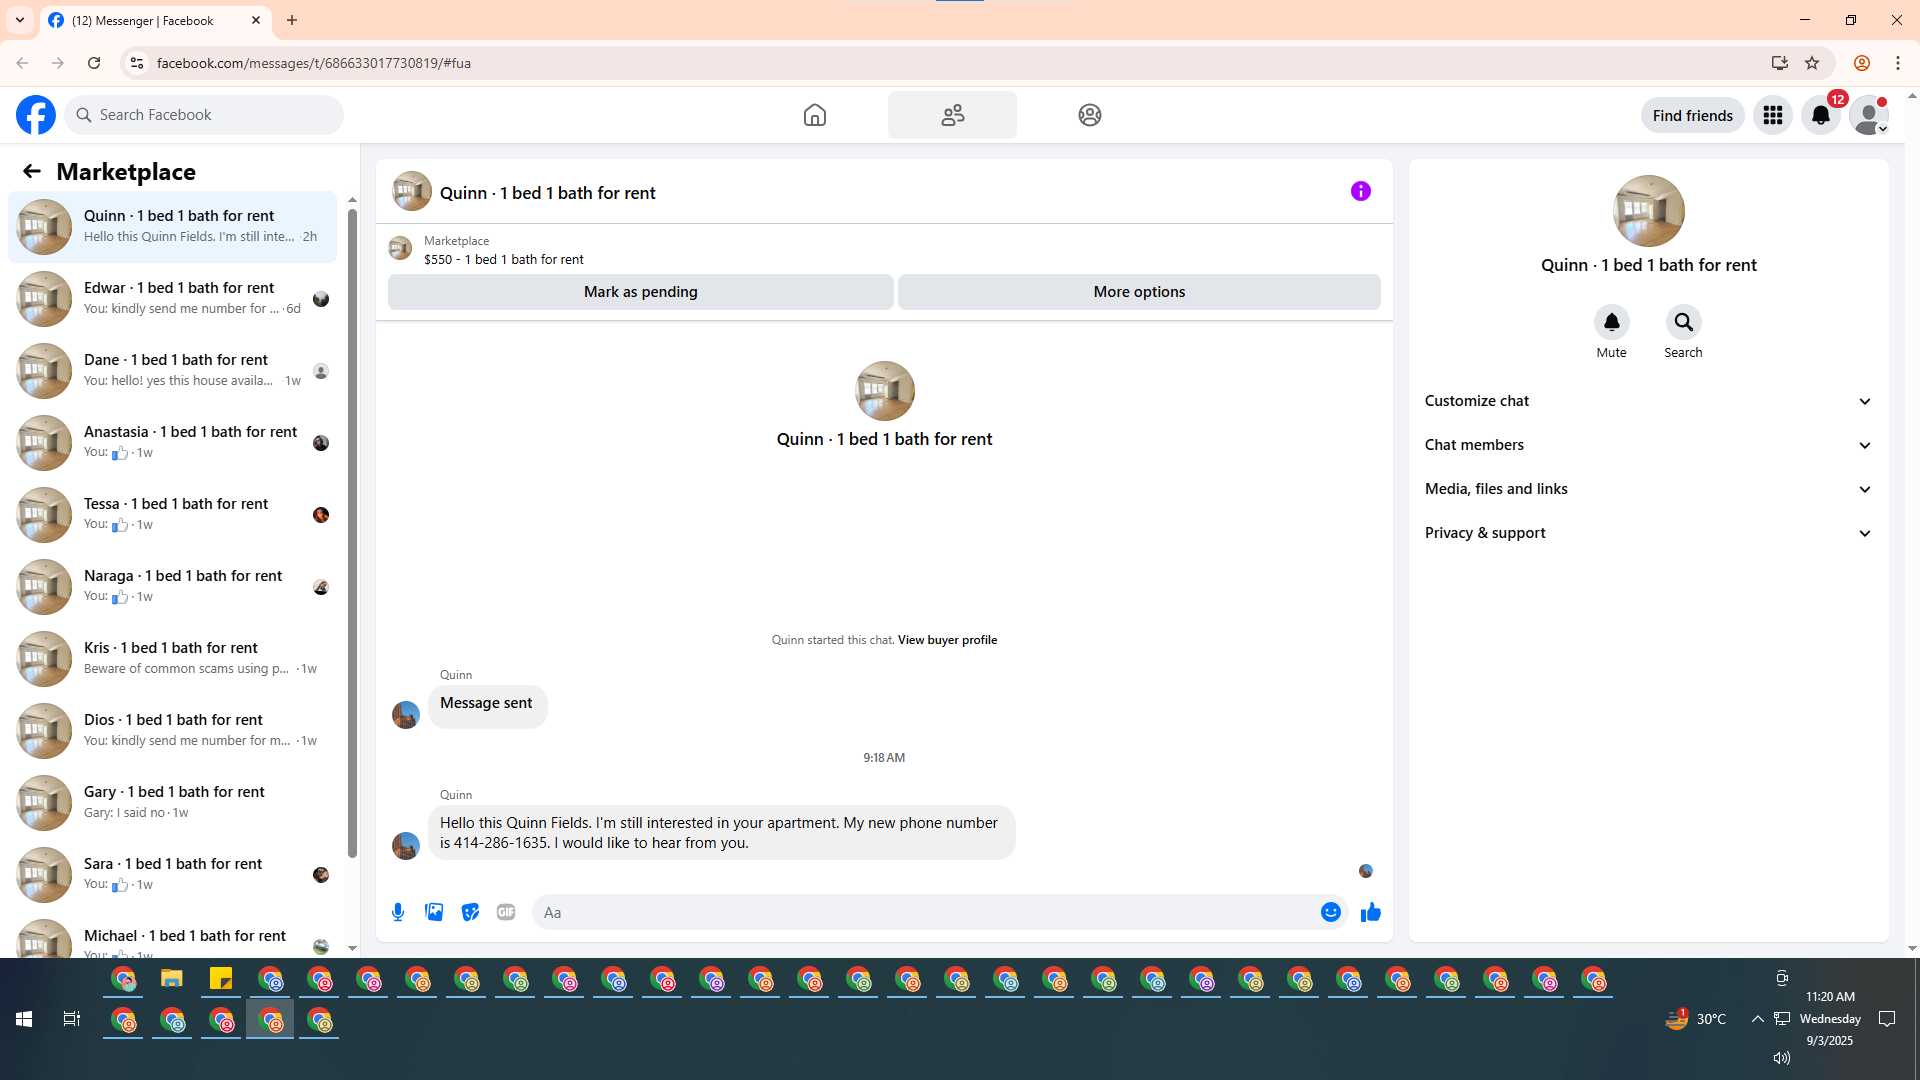
Task: Send a voice clip
Action: tap(398, 912)
